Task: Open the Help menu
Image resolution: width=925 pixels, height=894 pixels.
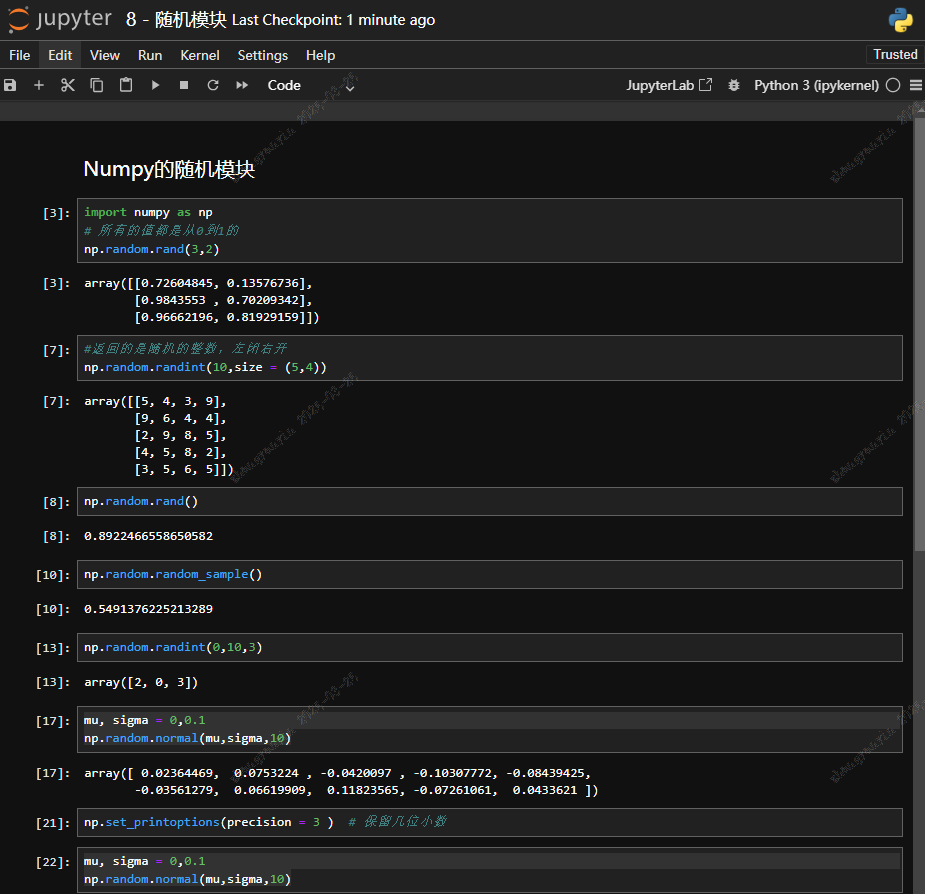Action: 320,55
